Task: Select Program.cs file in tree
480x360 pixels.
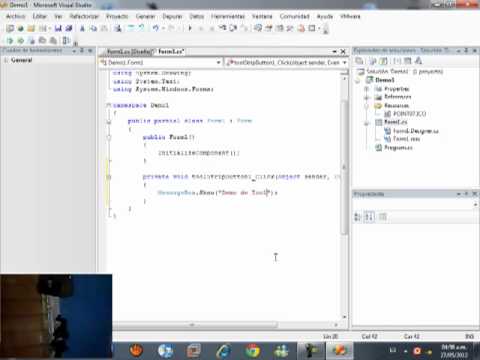Action: 398,148
